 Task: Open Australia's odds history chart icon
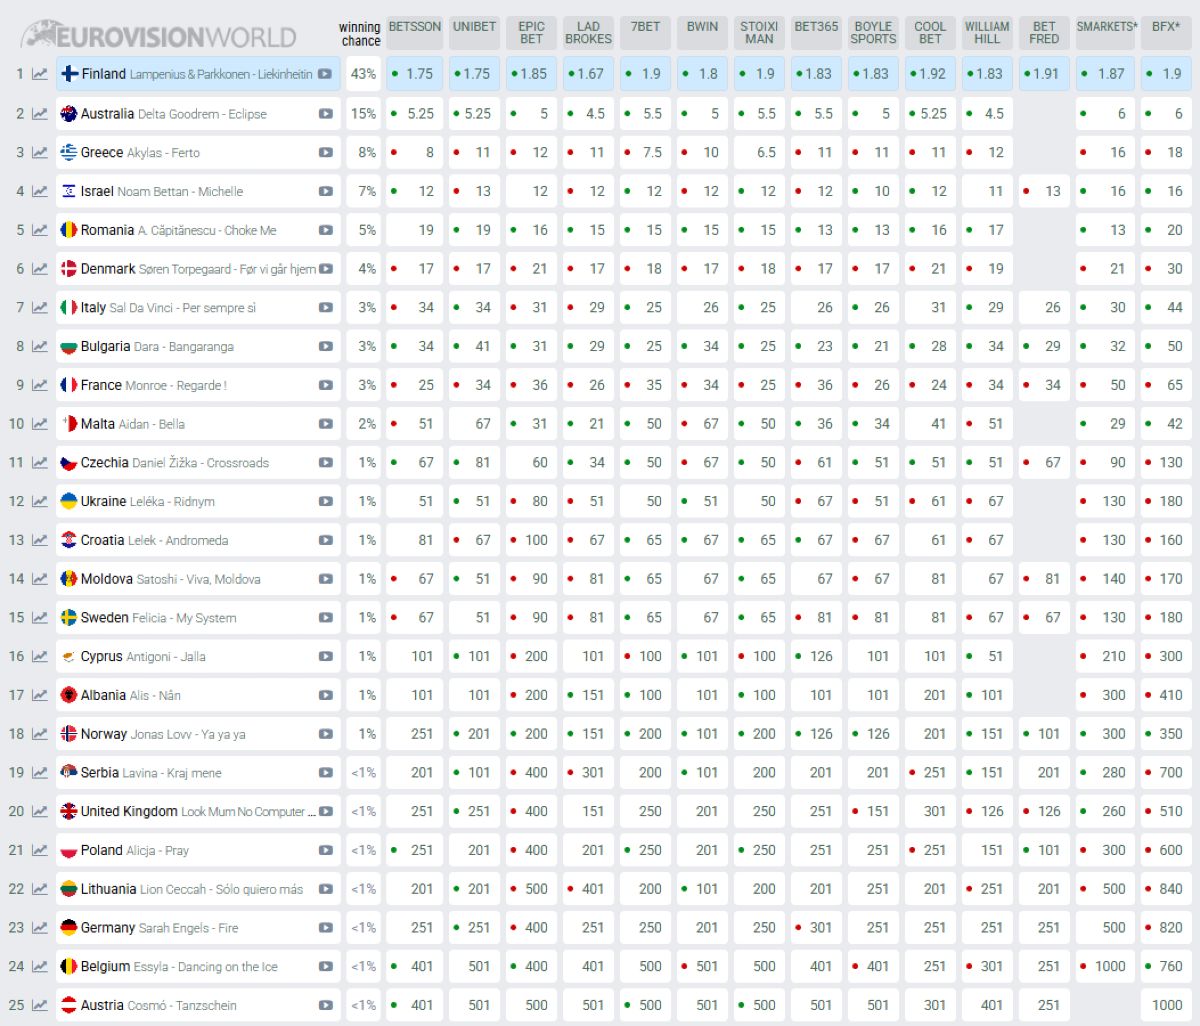39,114
